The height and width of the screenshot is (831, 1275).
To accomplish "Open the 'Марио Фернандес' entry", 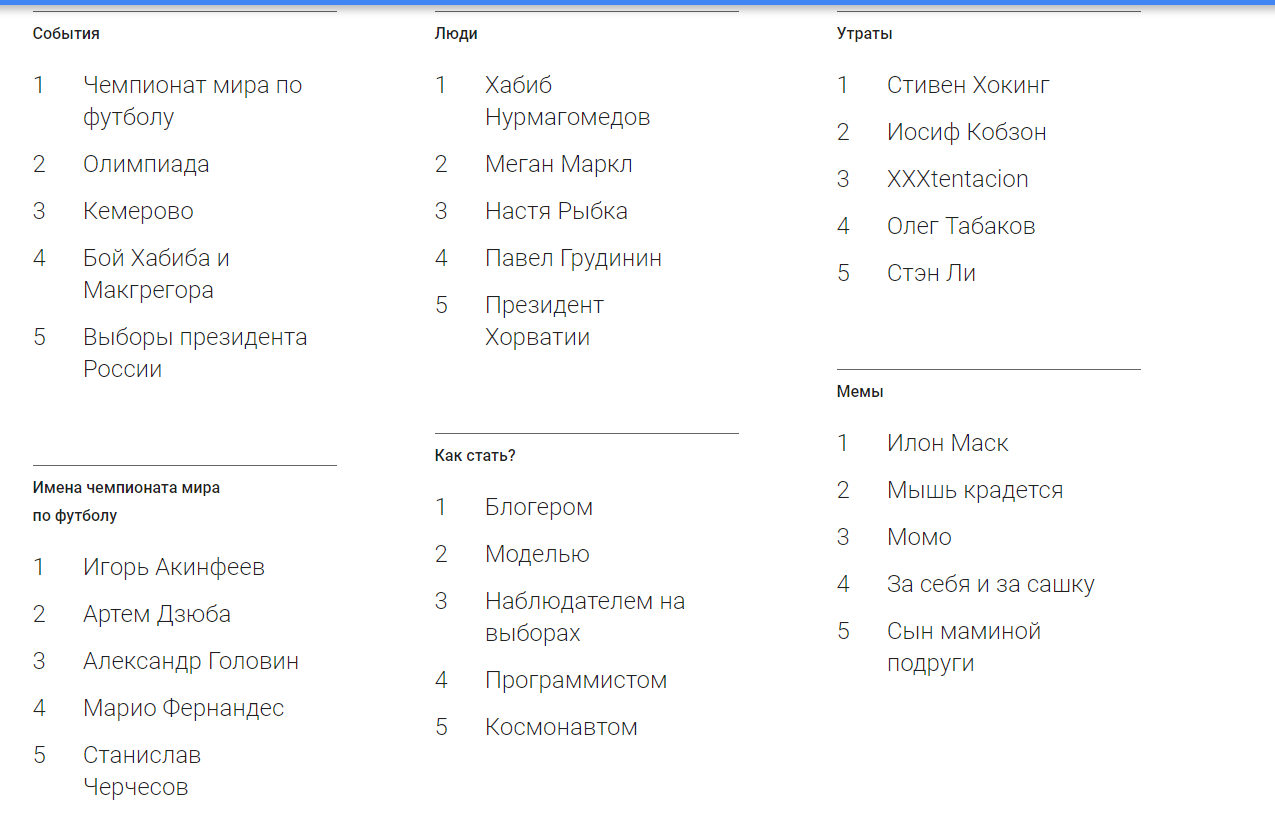I will pos(183,708).
